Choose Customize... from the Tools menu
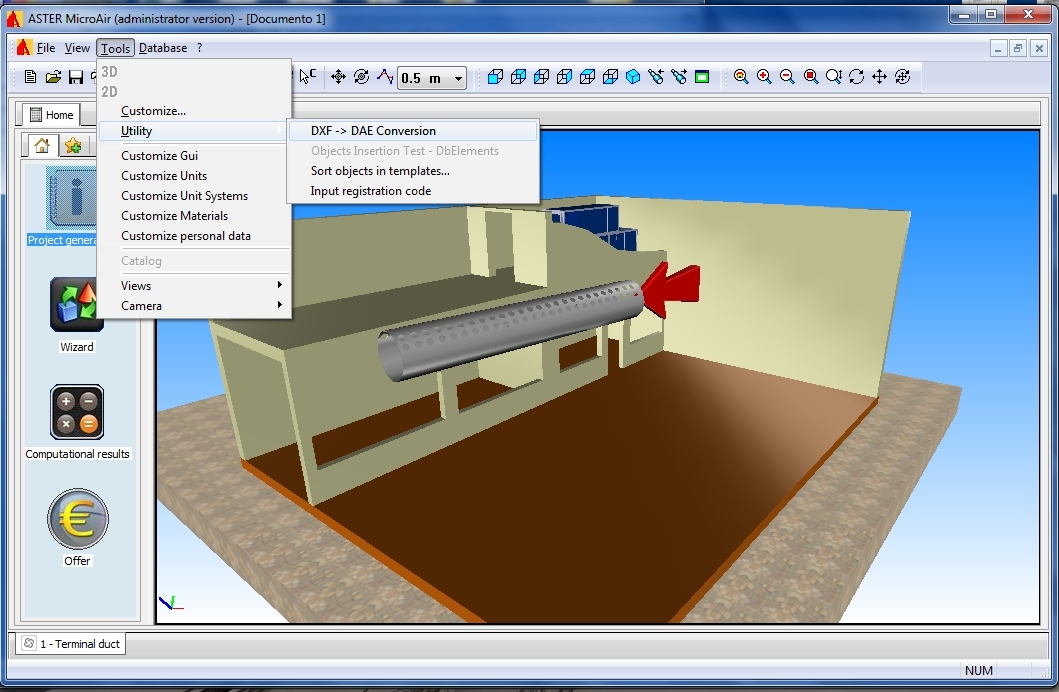 click(x=195, y=111)
